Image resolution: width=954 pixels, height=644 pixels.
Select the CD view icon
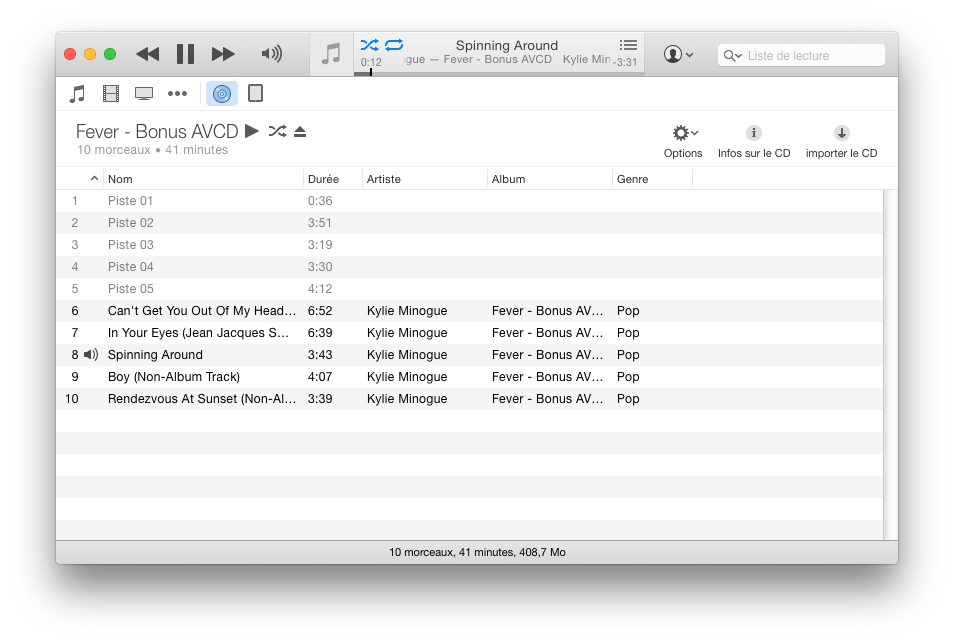click(222, 94)
